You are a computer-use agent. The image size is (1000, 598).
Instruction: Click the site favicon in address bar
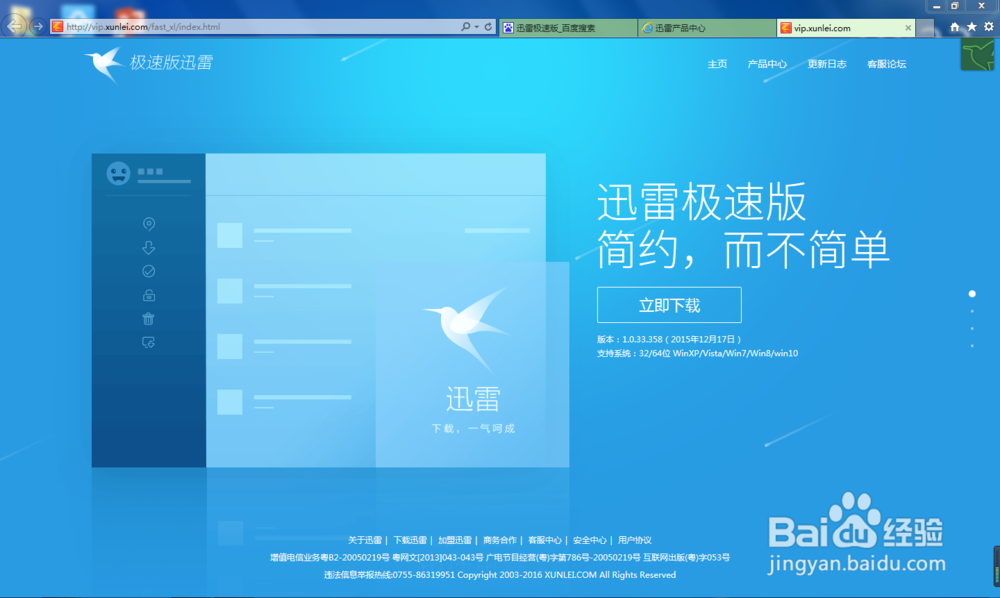(x=57, y=27)
